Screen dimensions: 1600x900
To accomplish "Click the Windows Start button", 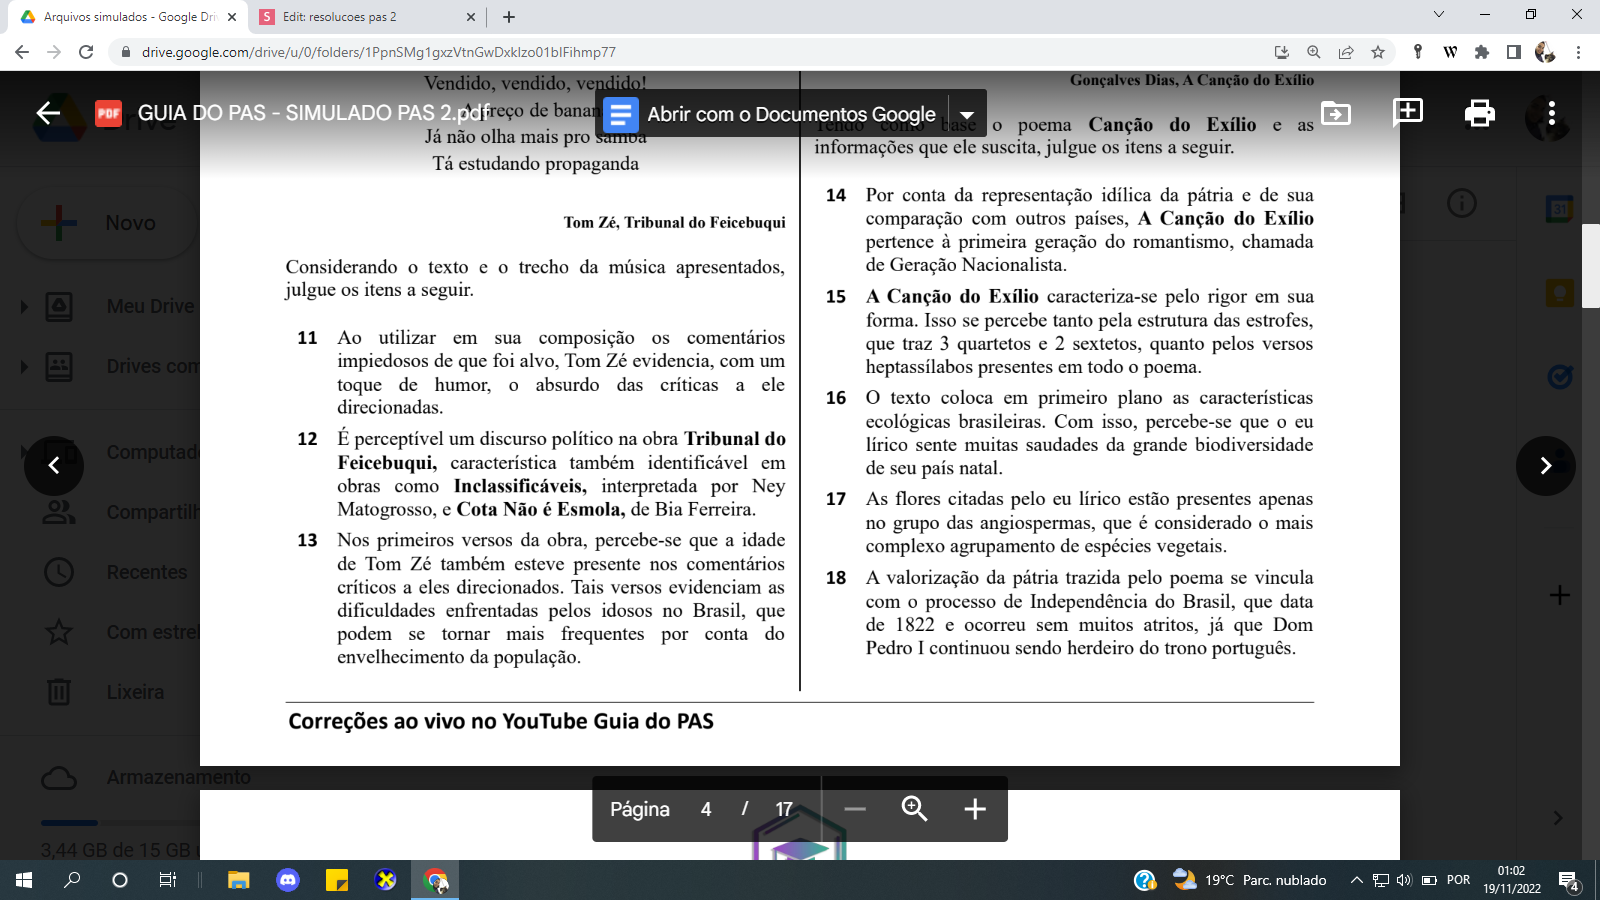I will (24, 880).
